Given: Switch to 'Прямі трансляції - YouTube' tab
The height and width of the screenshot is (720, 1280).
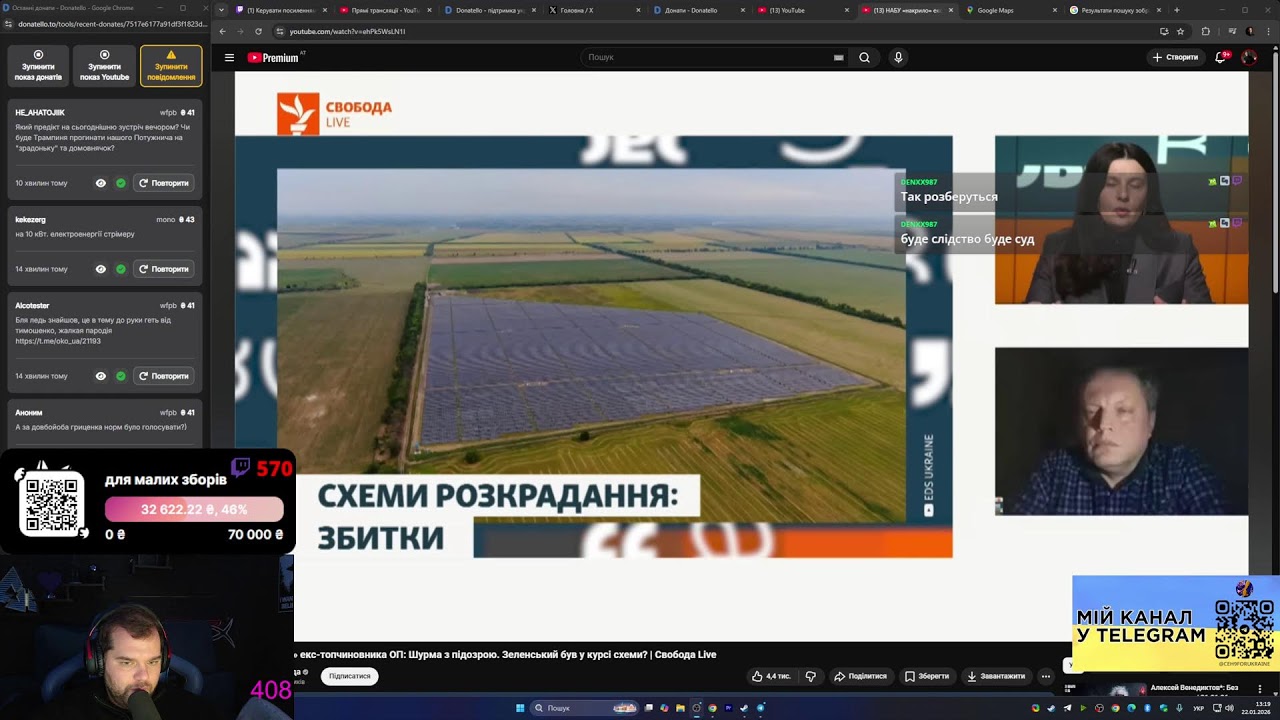Looking at the screenshot, I should point(386,10).
